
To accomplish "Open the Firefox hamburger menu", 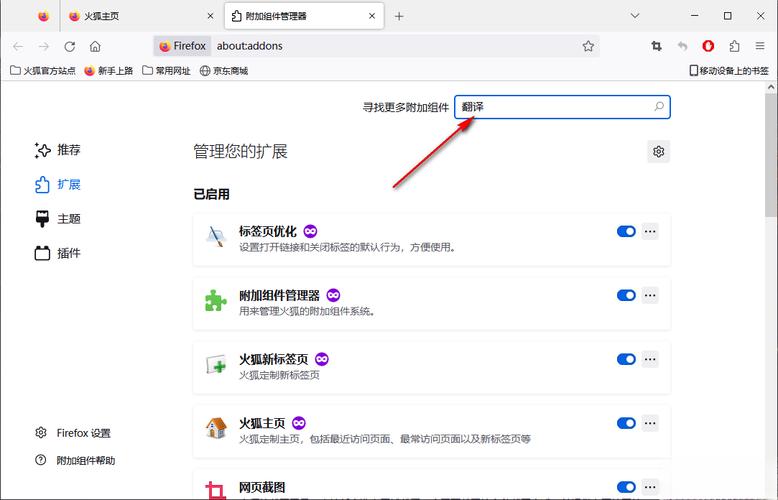I will (x=760, y=46).
